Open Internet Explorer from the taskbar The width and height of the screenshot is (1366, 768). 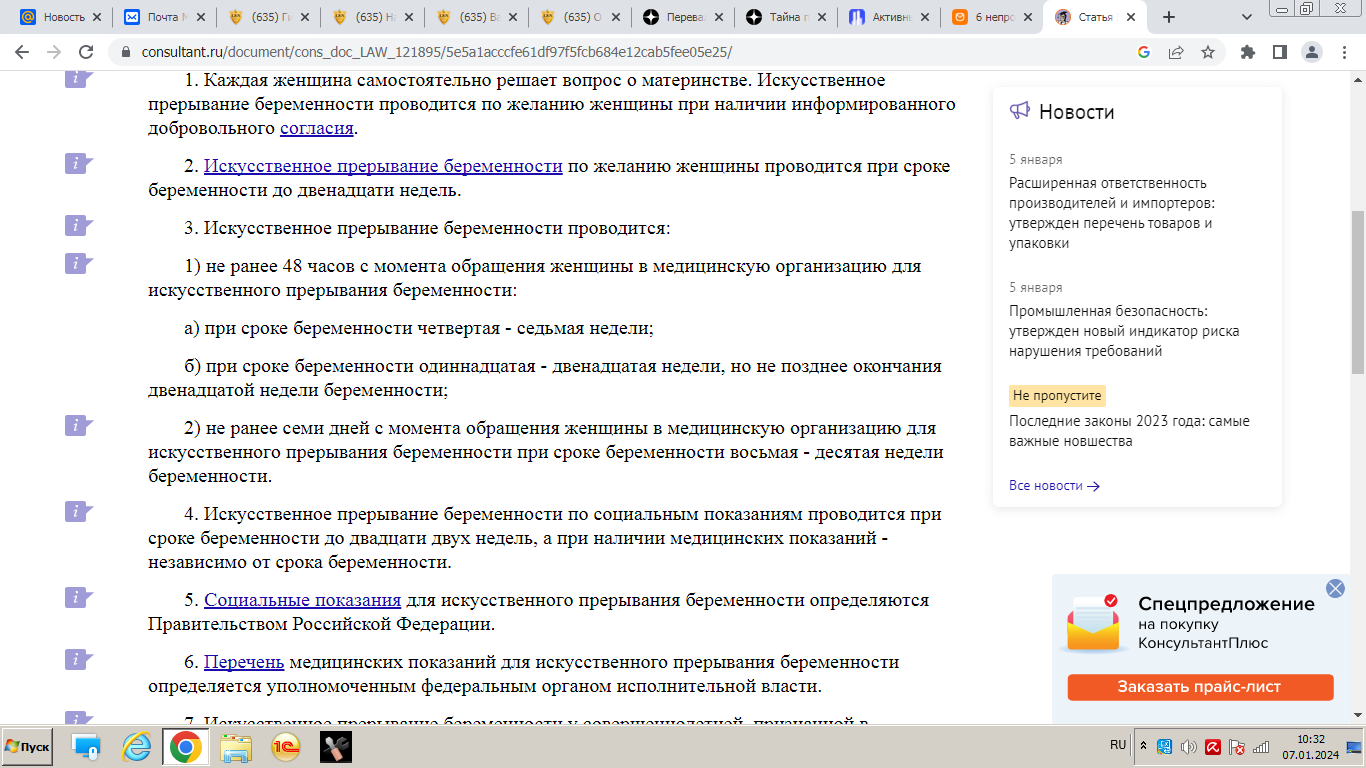[136, 747]
